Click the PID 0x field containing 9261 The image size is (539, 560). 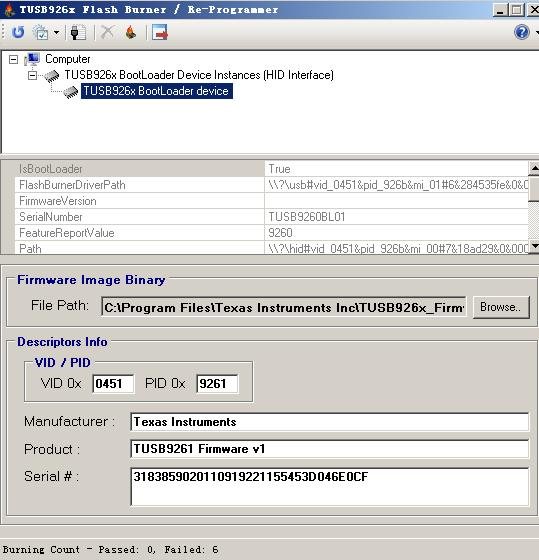click(x=217, y=384)
